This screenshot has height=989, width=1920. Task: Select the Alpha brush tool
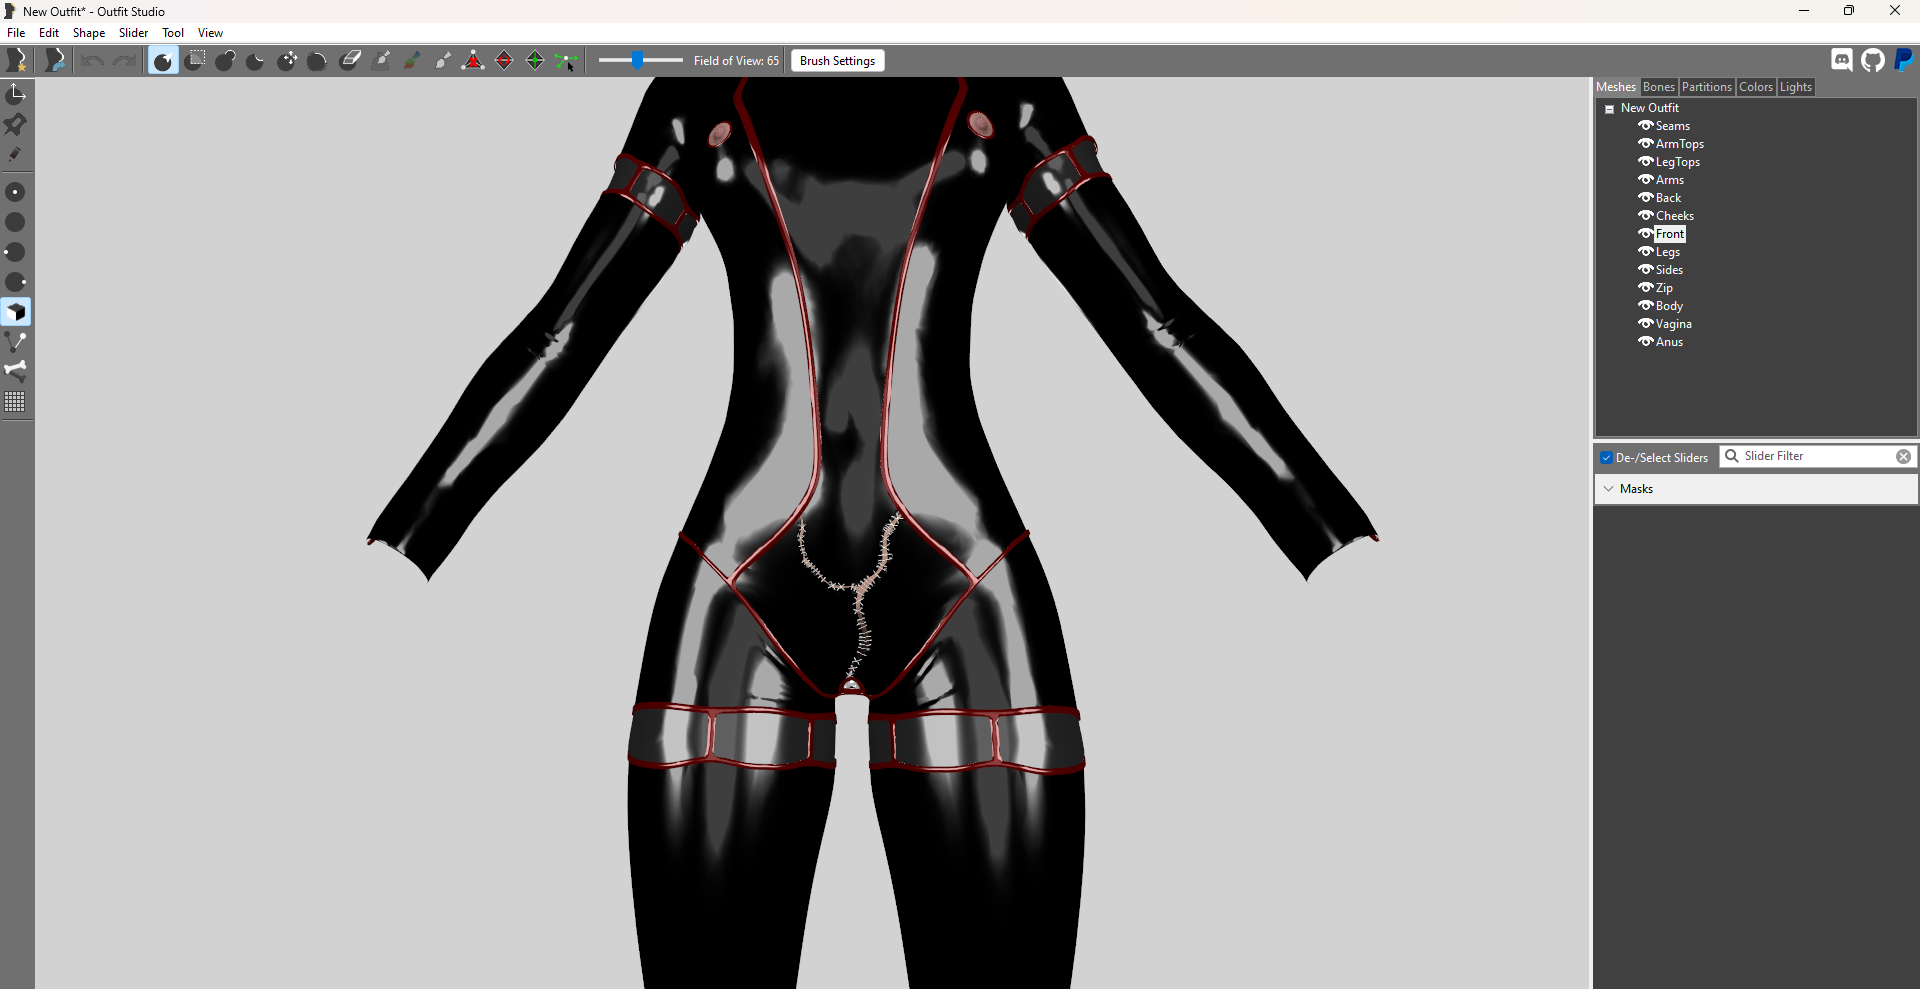pyautogui.click(x=442, y=61)
